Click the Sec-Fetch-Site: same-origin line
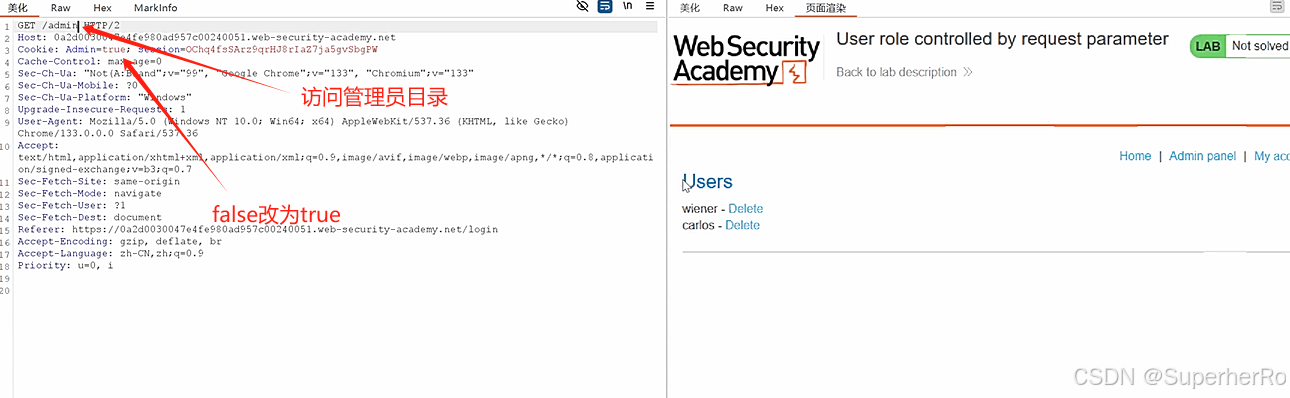Image resolution: width=1290 pixels, height=398 pixels. pos(98,181)
